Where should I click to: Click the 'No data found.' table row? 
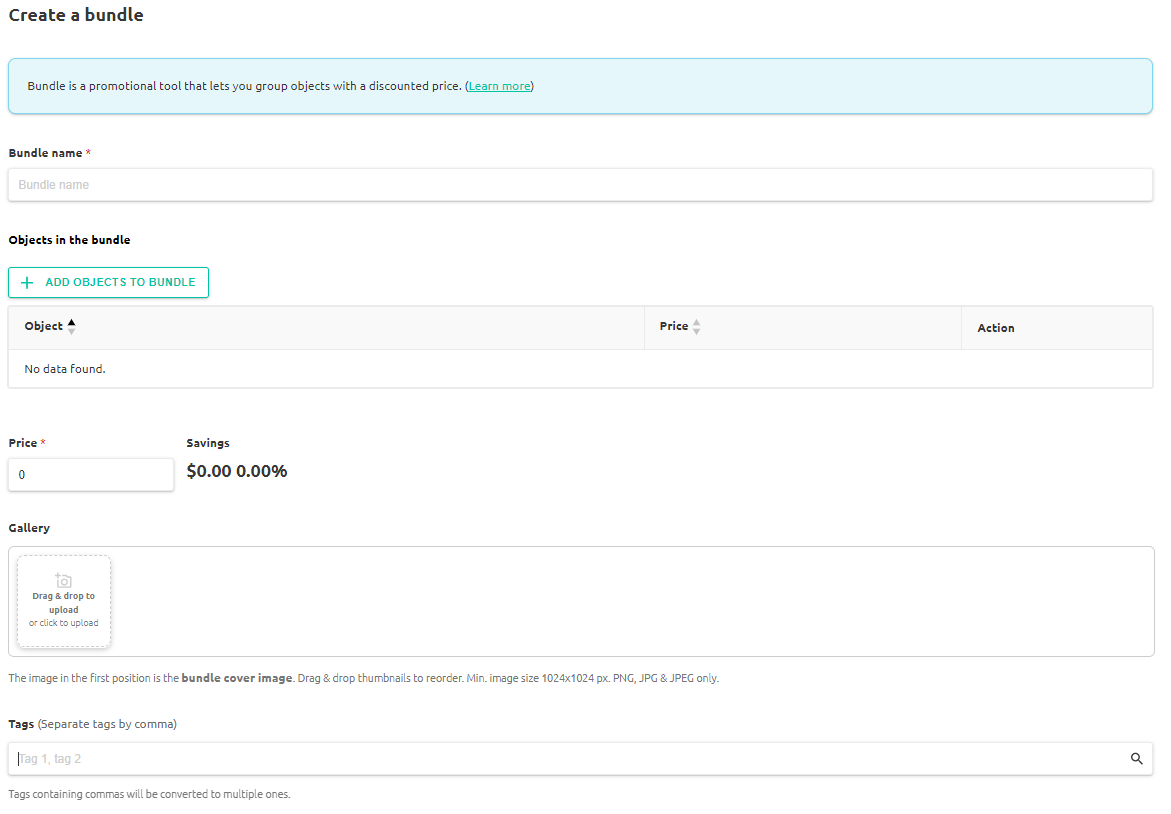coord(580,369)
